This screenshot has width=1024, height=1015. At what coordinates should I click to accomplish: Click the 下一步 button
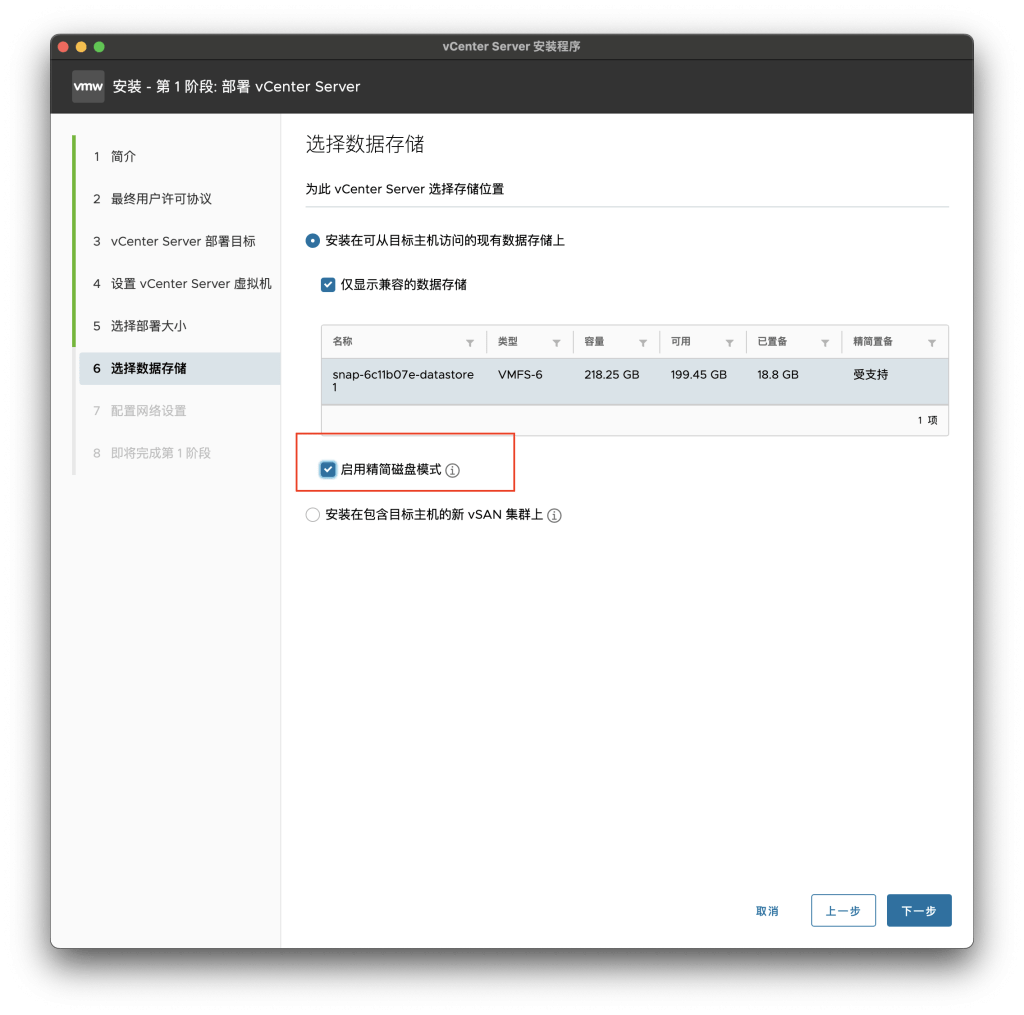coord(919,911)
